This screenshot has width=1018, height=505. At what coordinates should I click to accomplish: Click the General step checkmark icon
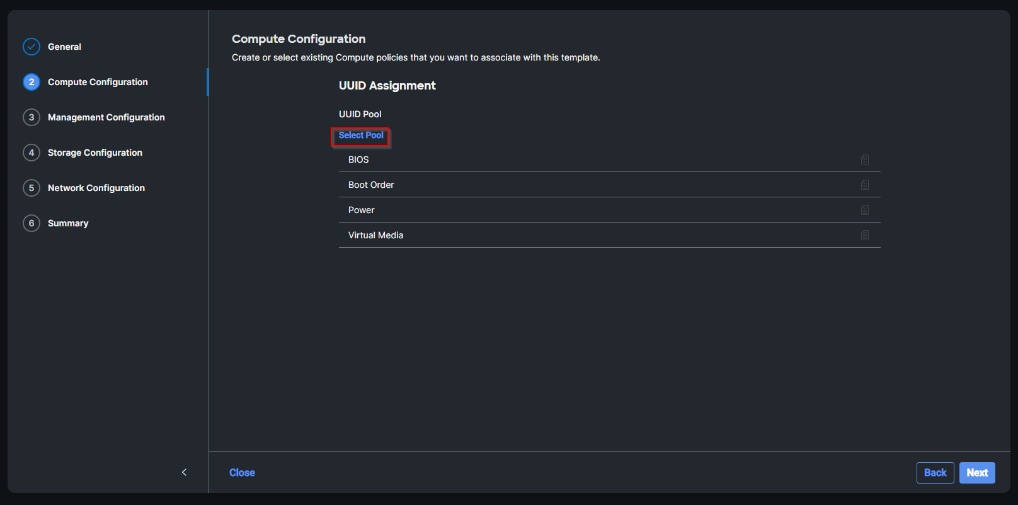[x=31, y=47]
